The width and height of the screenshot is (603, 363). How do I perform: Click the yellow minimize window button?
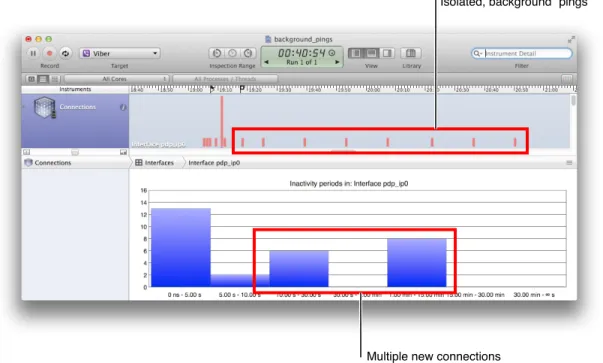(x=38, y=39)
